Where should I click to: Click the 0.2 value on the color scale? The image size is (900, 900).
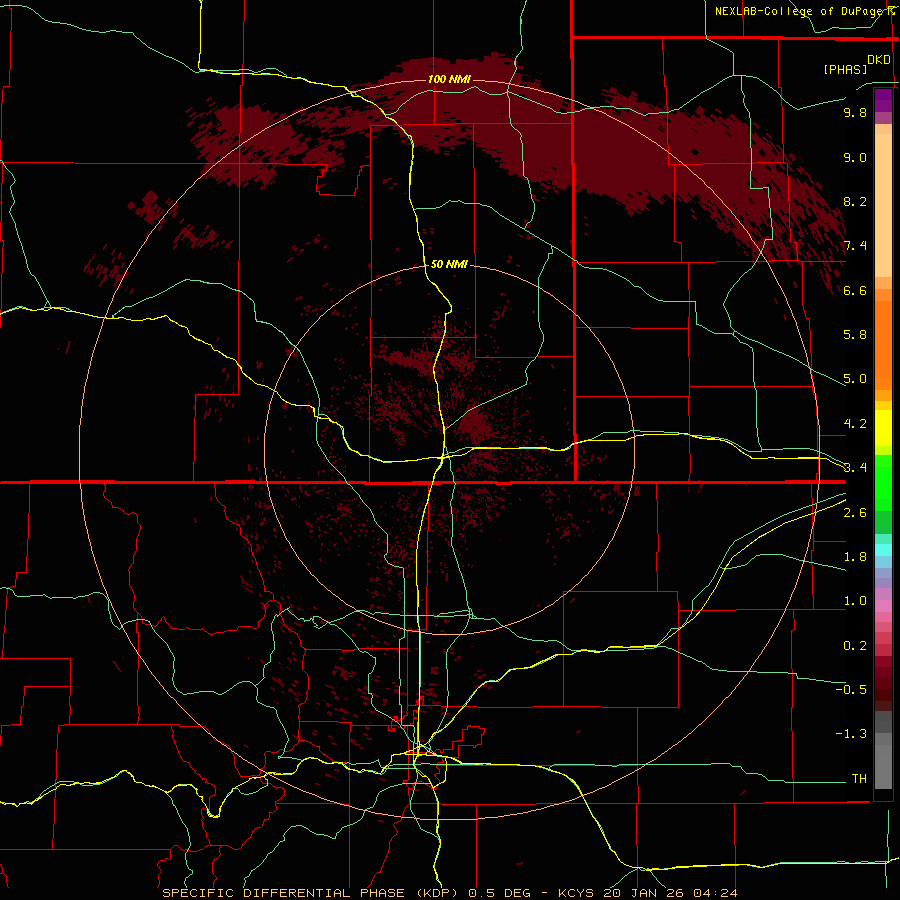coord(855,646)
